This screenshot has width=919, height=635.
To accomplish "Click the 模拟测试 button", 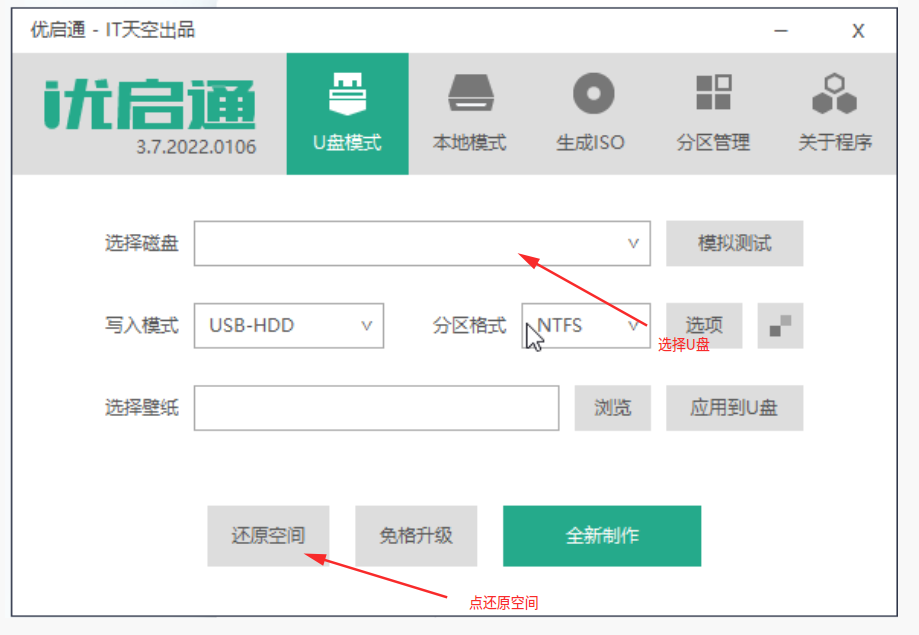I will (x=734, y=243).
